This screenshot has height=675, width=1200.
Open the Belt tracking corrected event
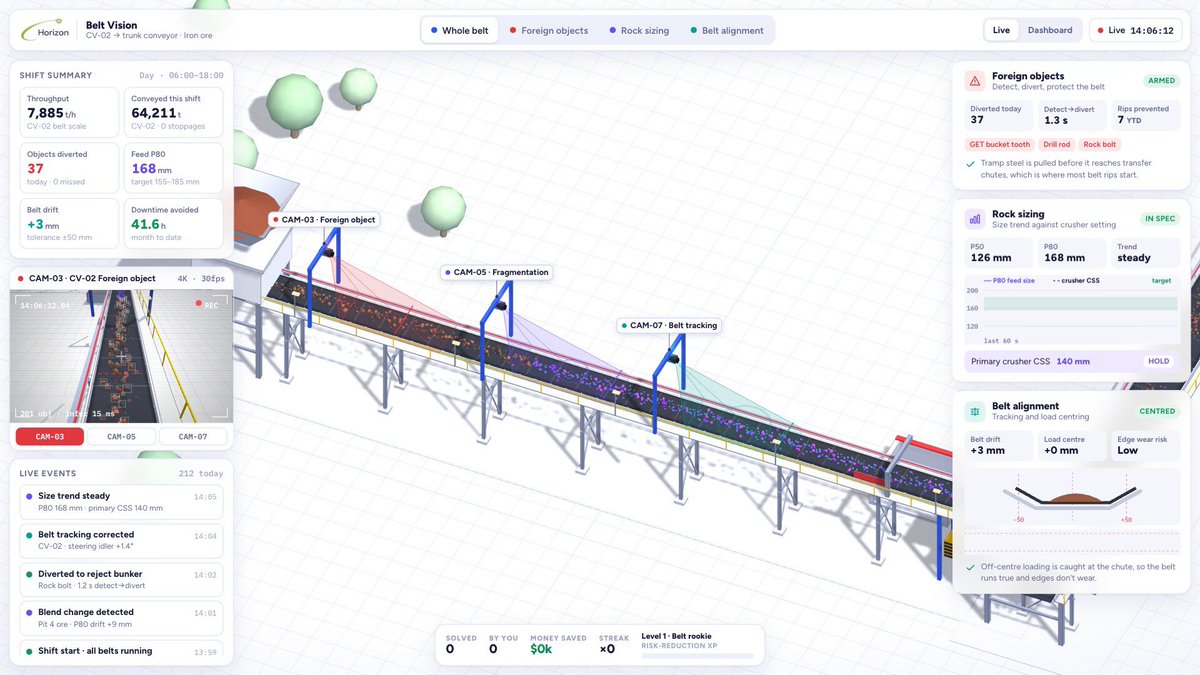click(121, 541)
